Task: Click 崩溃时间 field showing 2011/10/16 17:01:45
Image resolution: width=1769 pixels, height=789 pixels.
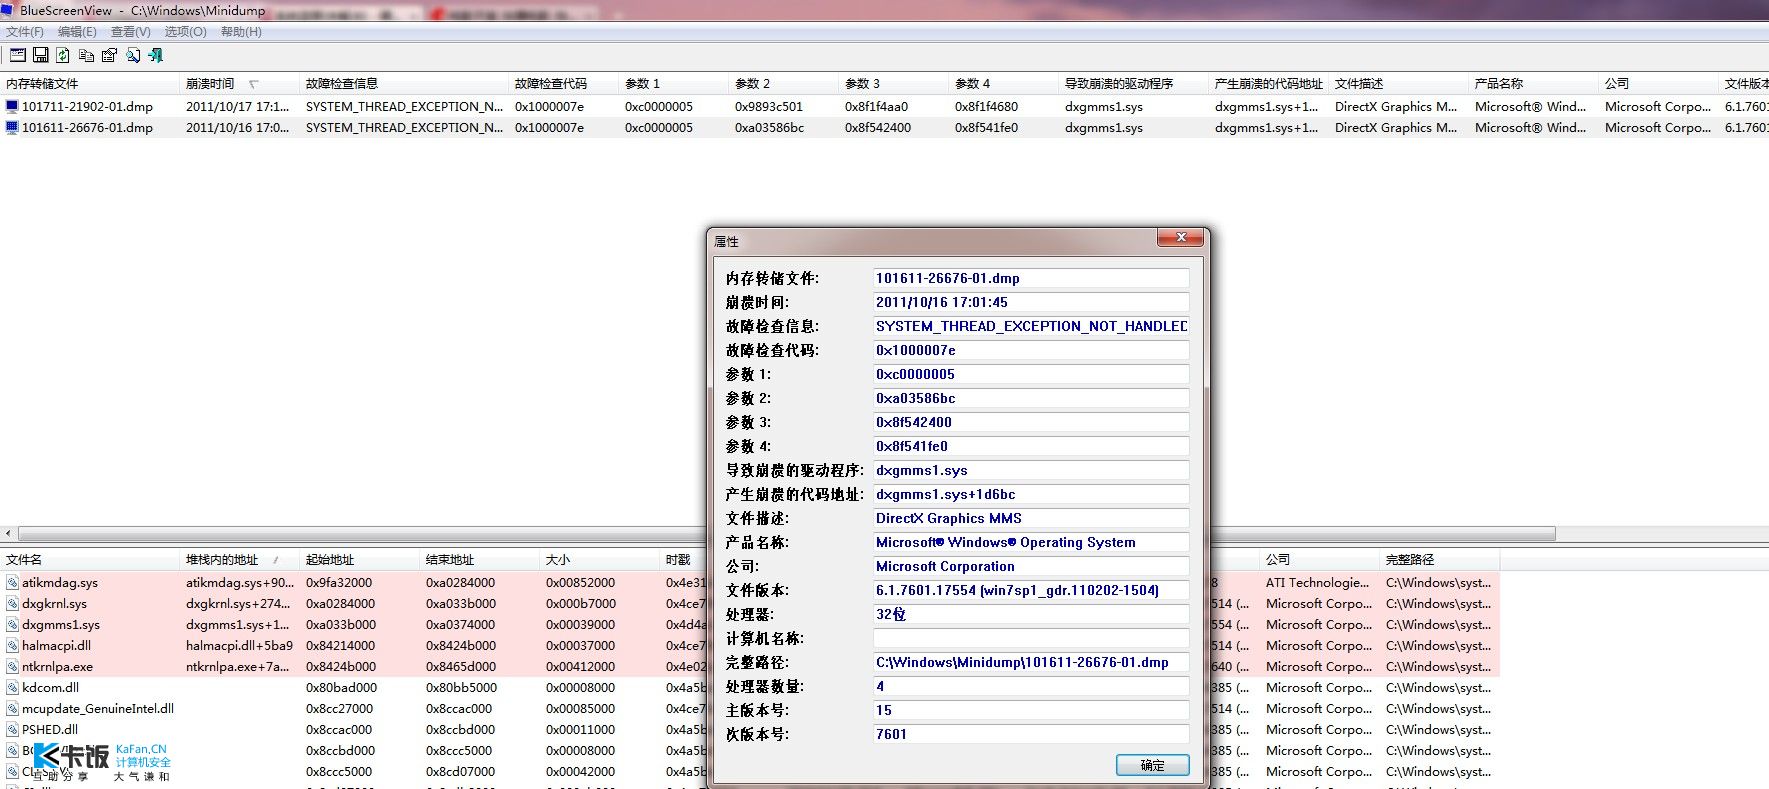Action: 1031,302
